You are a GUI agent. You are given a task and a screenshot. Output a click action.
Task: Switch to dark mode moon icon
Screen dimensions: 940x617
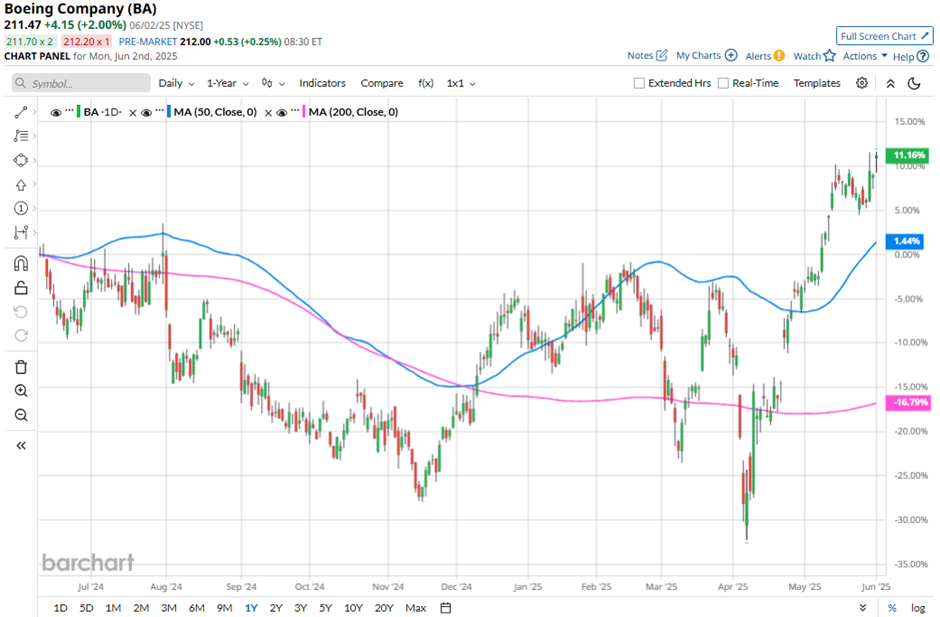point(914,83)
